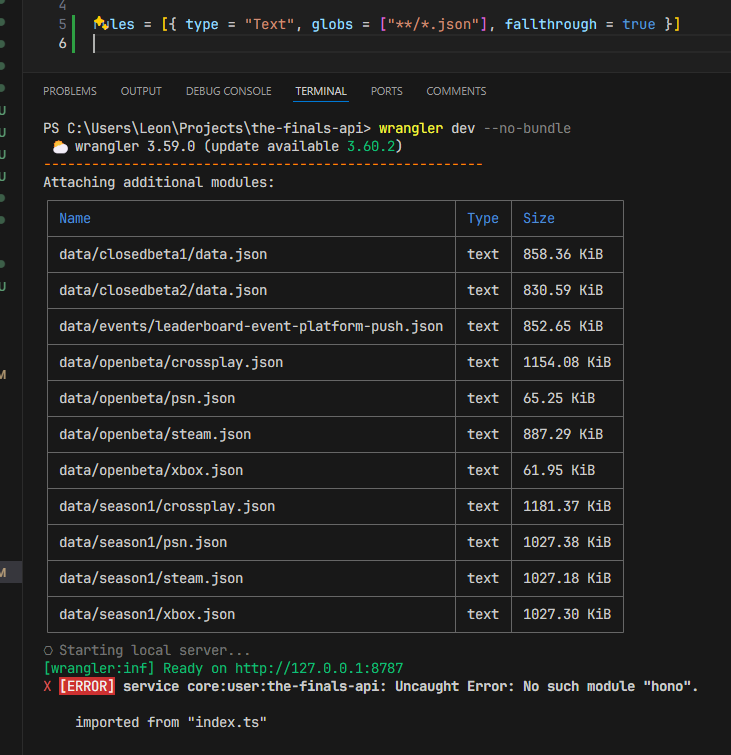
Task: Click the globs keyword on line 5
Action: coord(332,24)
